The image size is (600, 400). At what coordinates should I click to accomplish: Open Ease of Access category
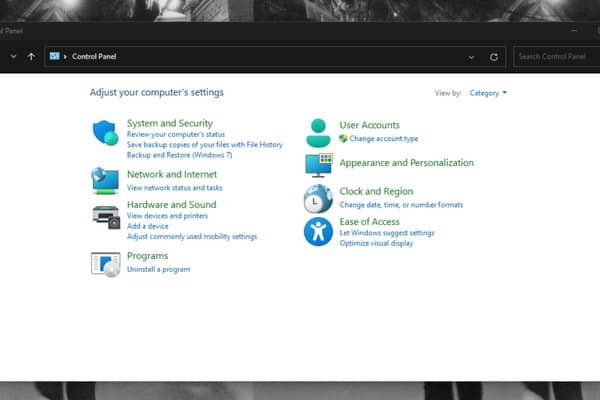pyautogui.click(x=369, y=222)
